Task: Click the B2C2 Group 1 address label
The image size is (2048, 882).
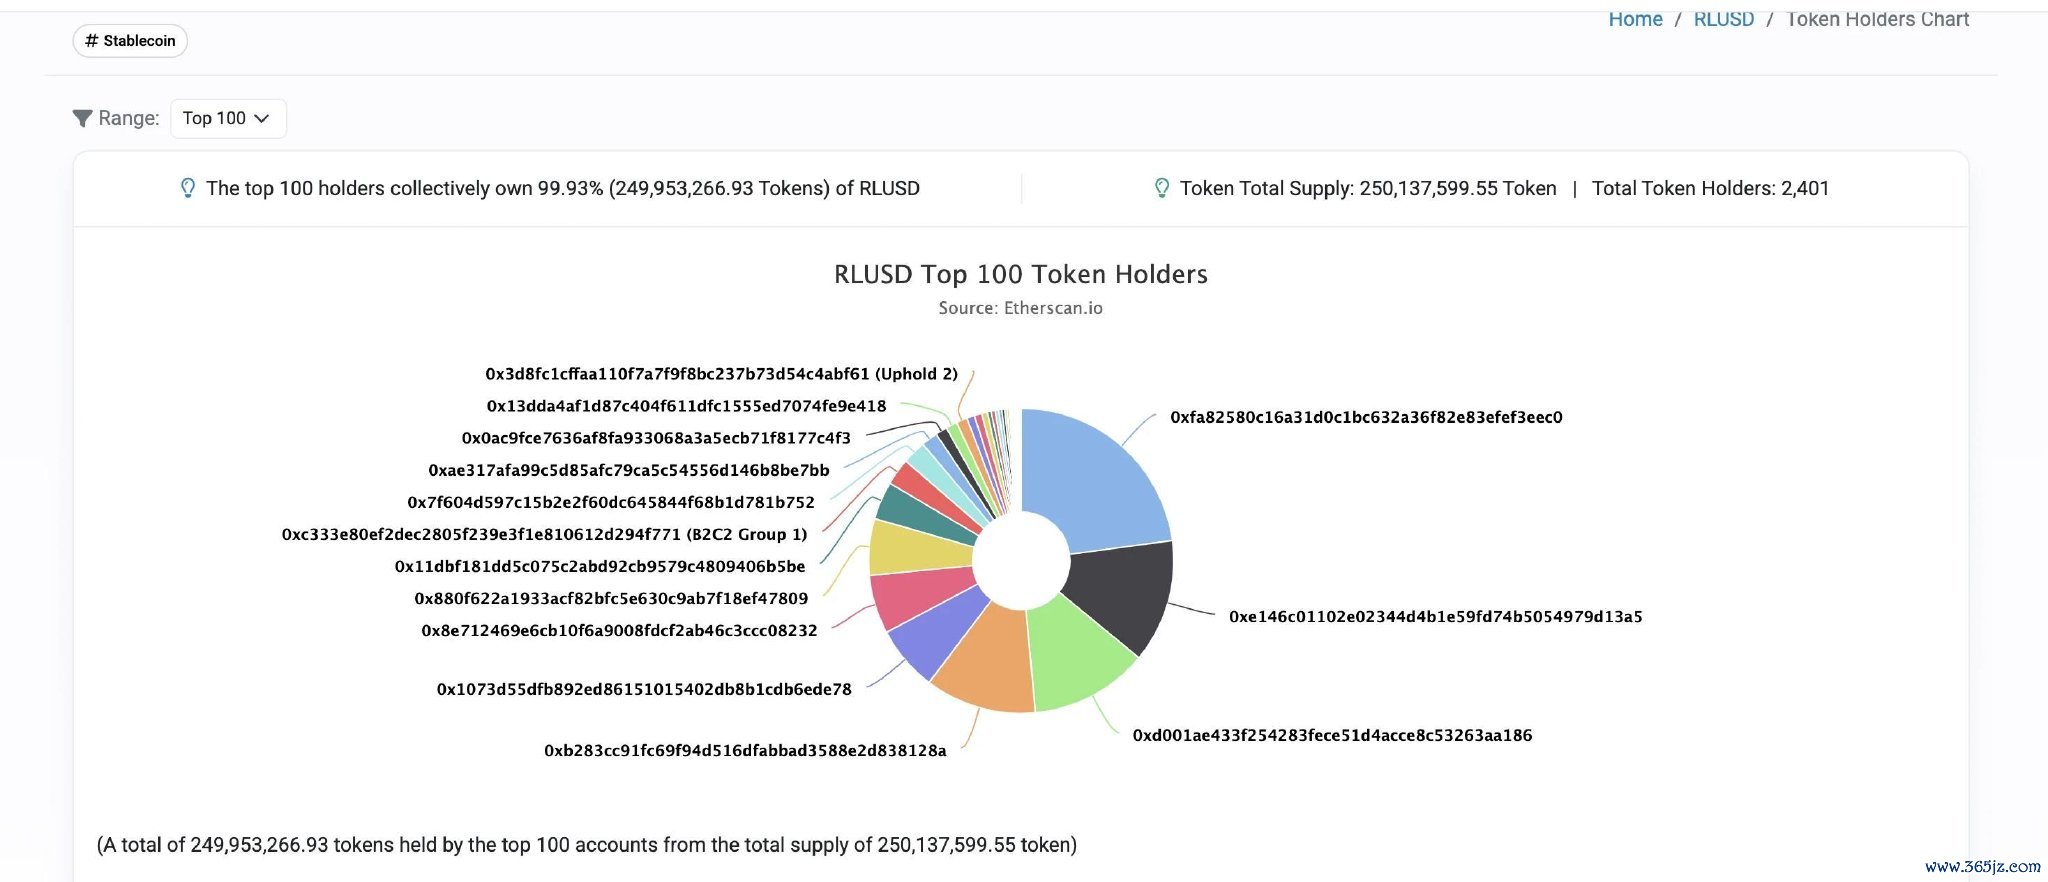Action: point(544,534)
